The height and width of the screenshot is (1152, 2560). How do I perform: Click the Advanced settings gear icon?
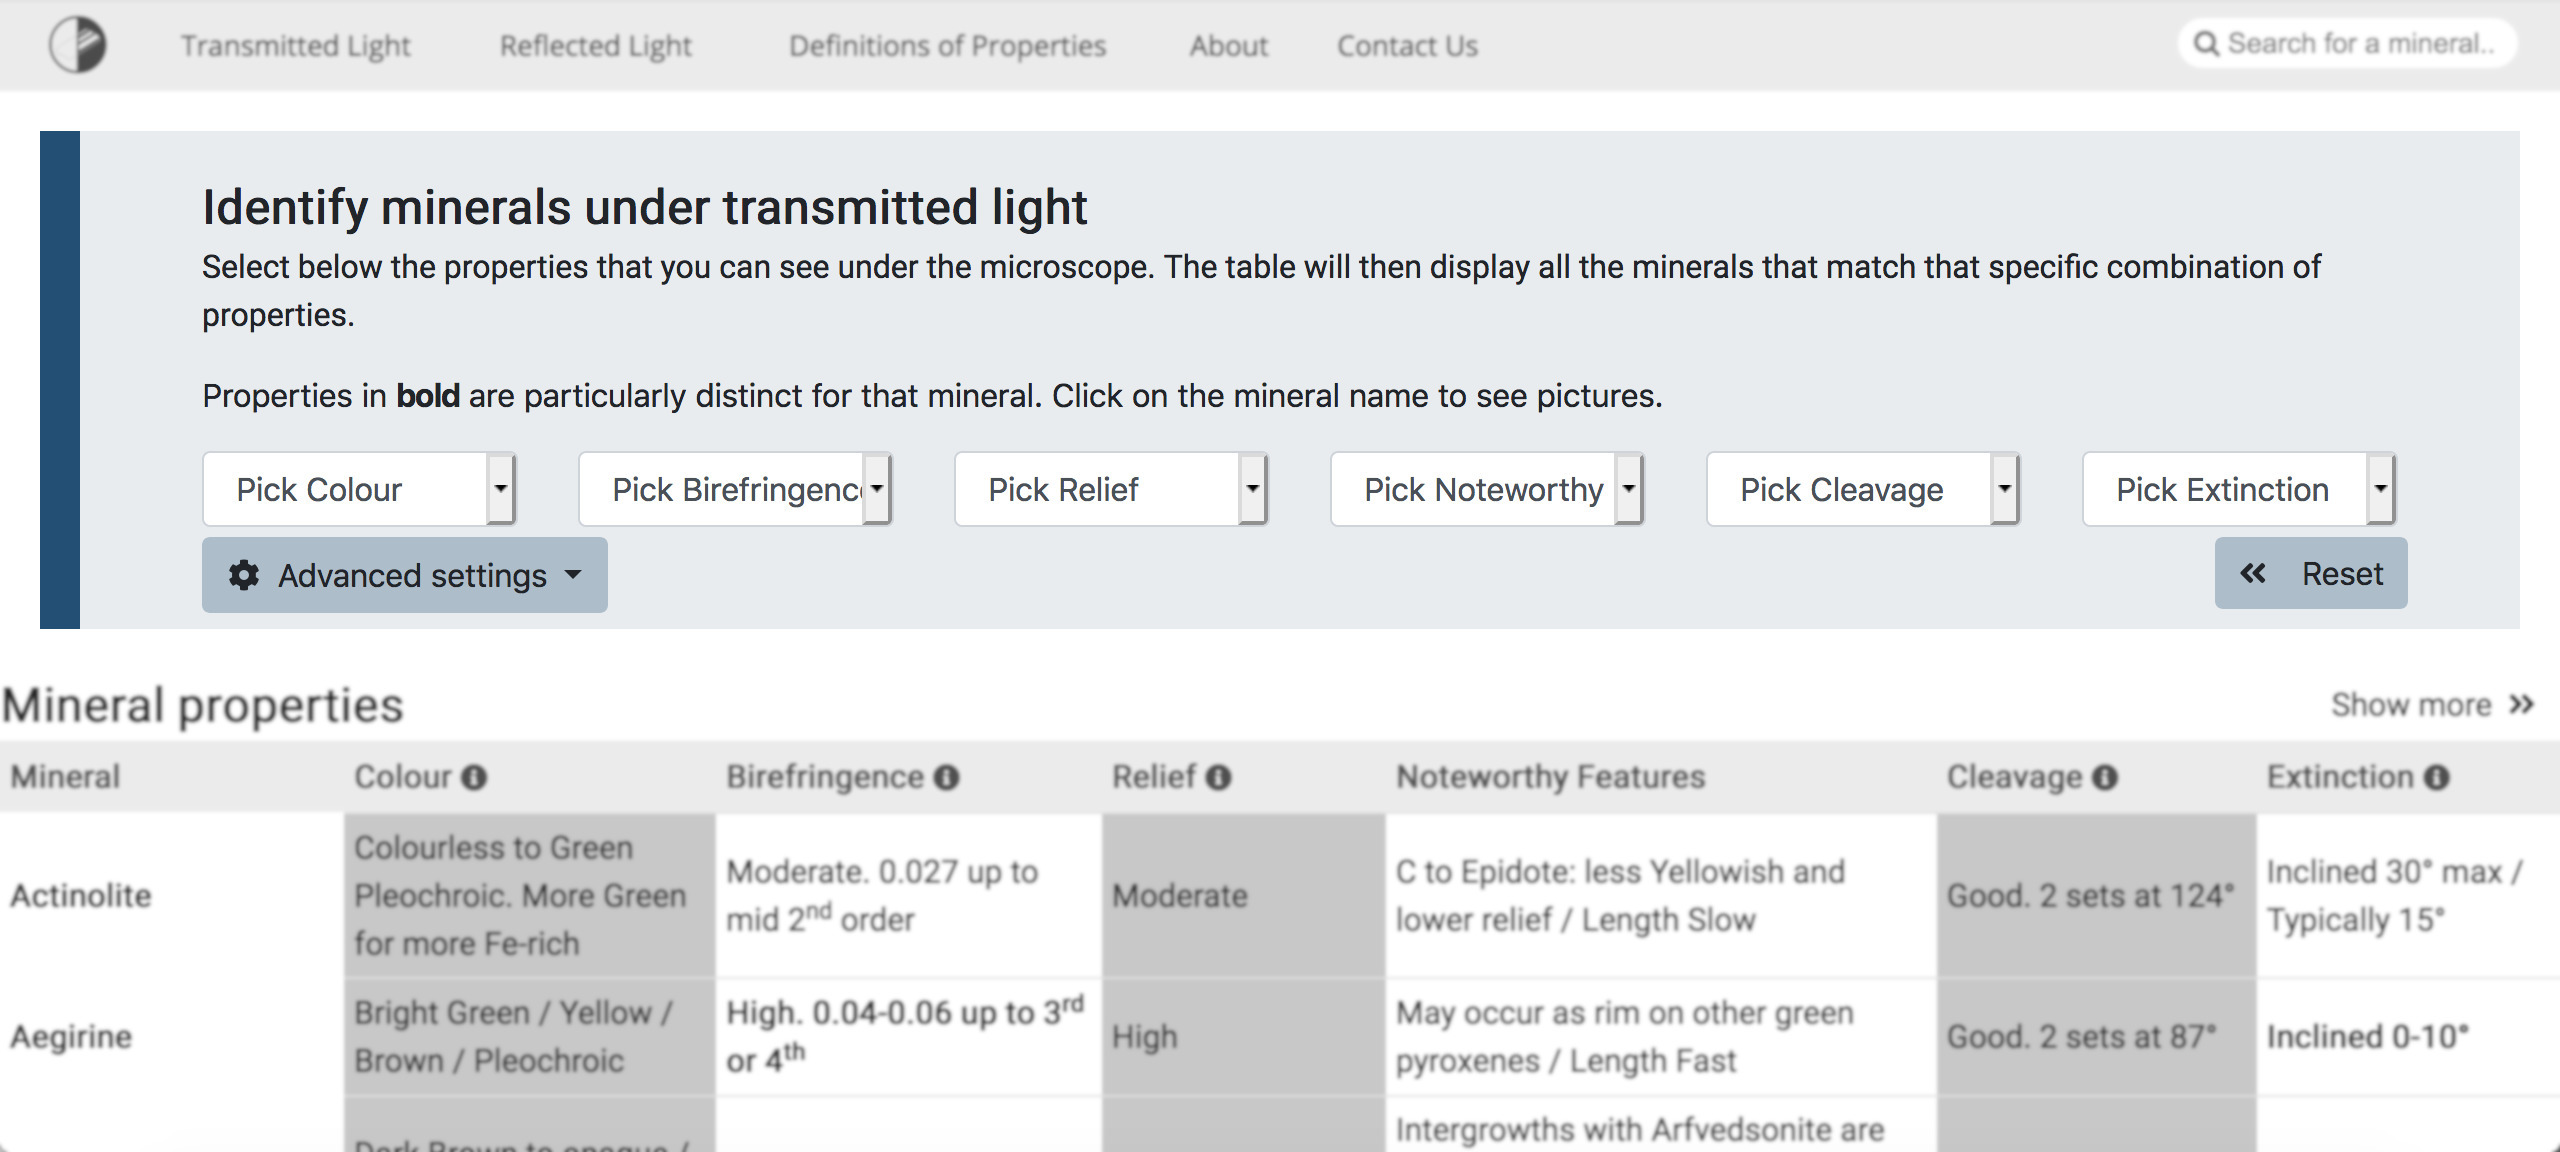[x=243, y=574]
